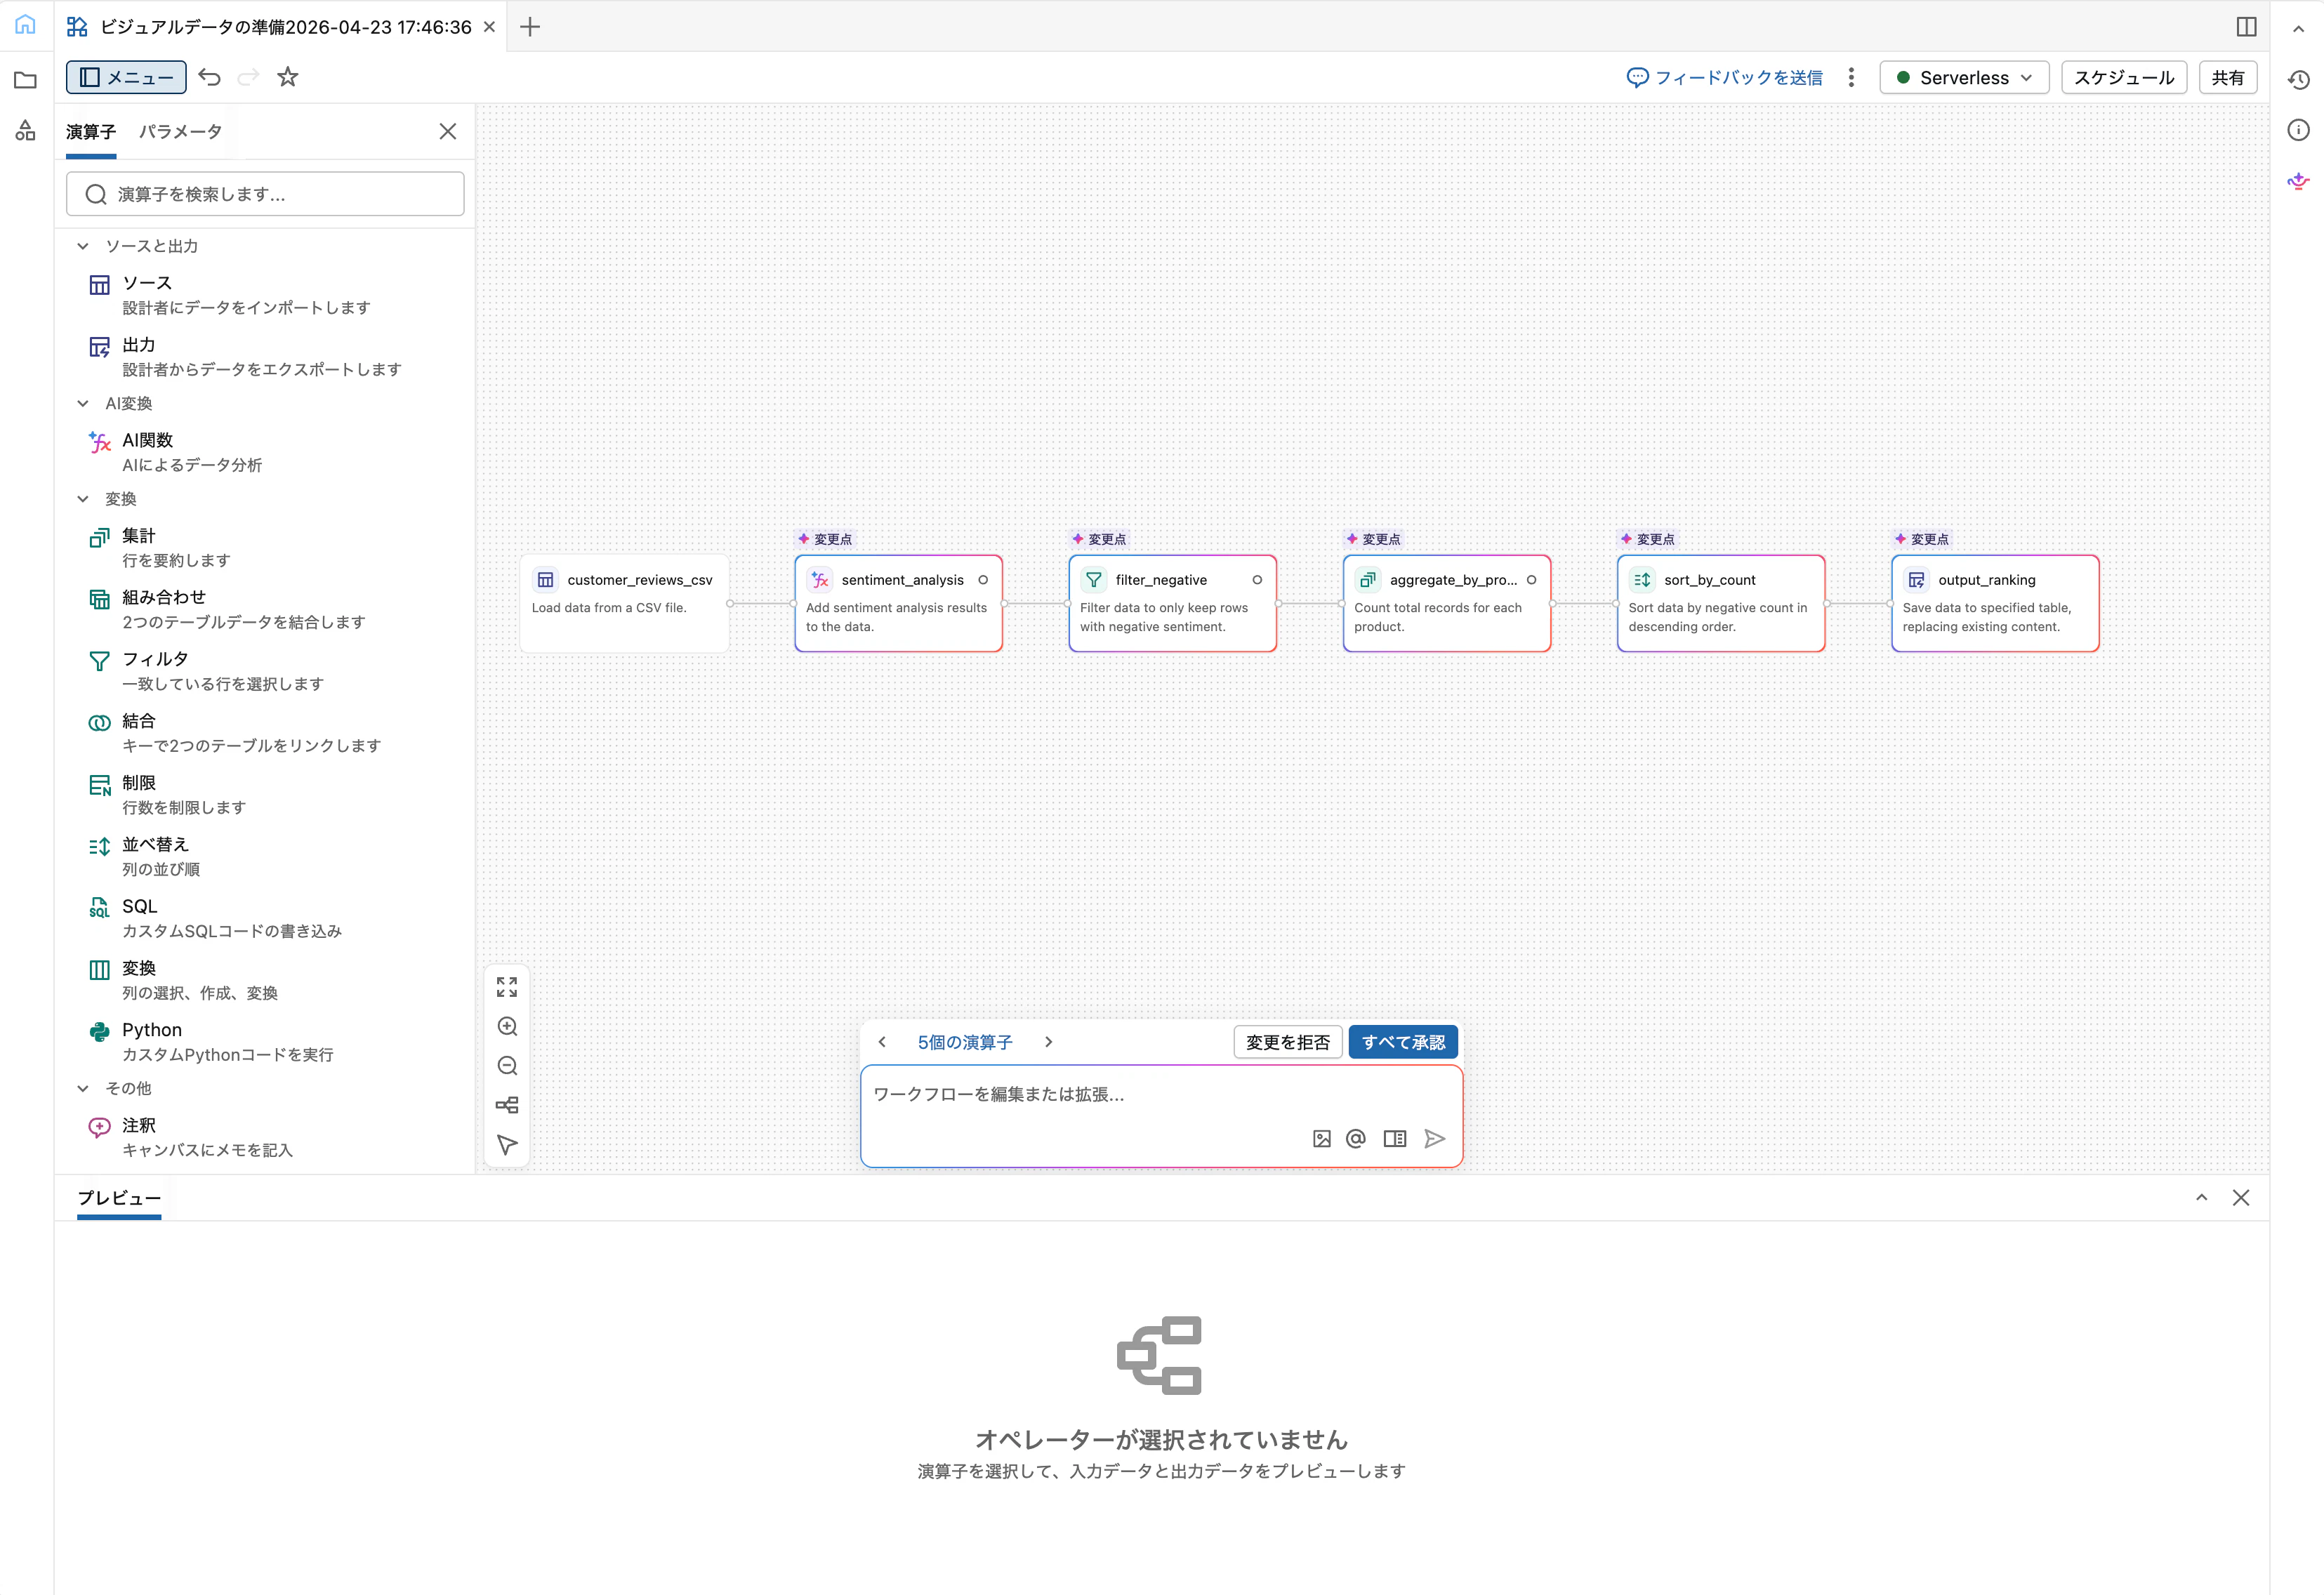Screen dimensions: 2324x1595
Task: Collapse the 変換 operator category
Action: 83,498
